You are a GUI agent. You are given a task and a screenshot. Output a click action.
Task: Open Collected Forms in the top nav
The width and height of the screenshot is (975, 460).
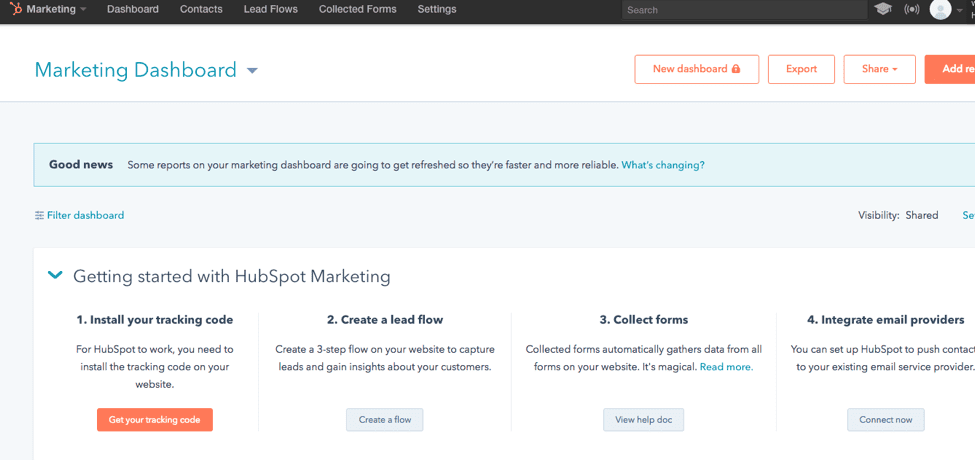click(358, 9)
